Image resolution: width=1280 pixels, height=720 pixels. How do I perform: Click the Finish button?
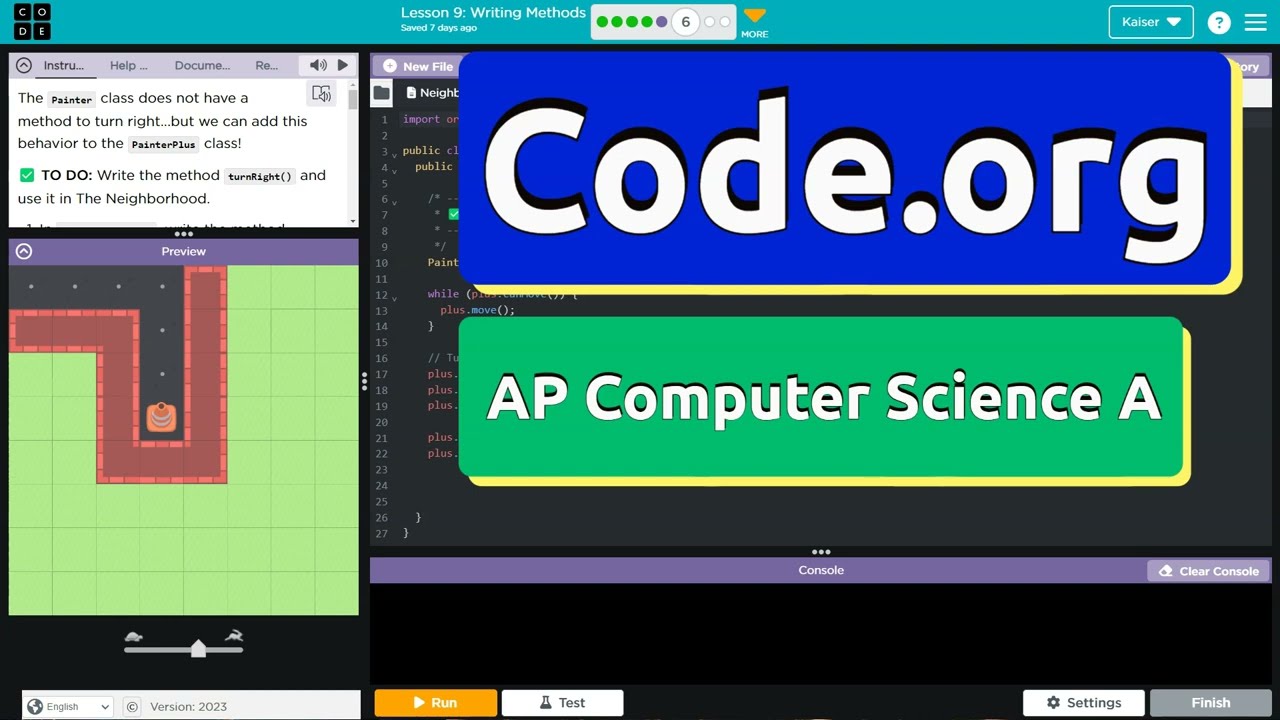click(1210, 702)
